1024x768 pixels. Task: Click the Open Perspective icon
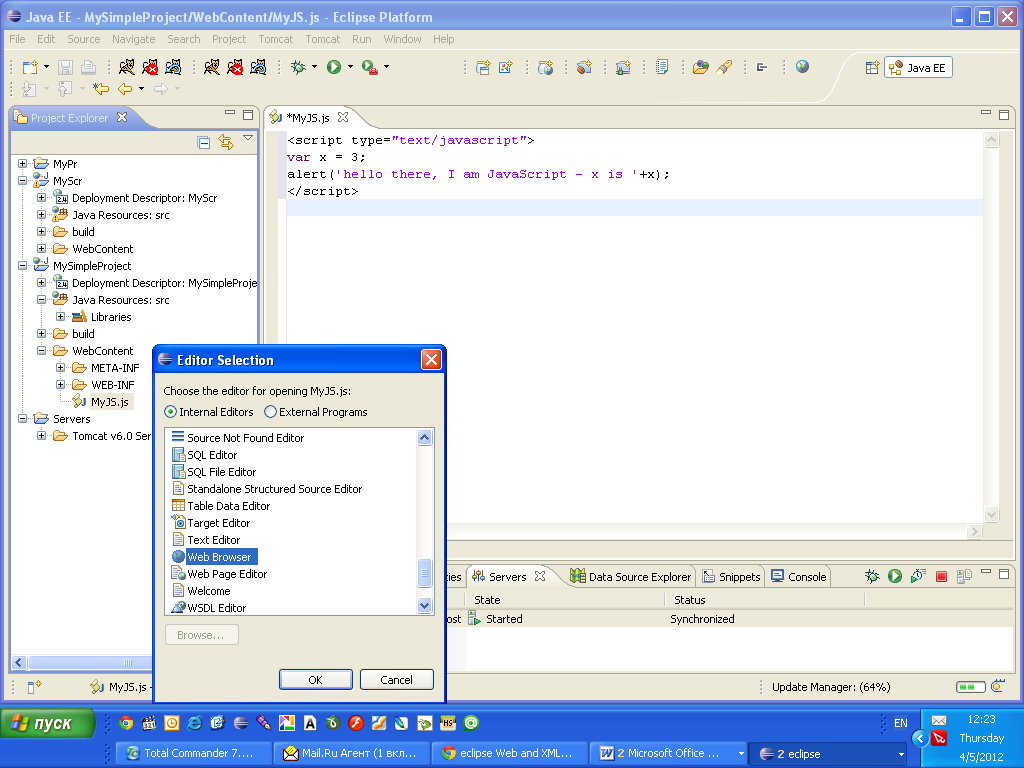click(x=872, y=68)
